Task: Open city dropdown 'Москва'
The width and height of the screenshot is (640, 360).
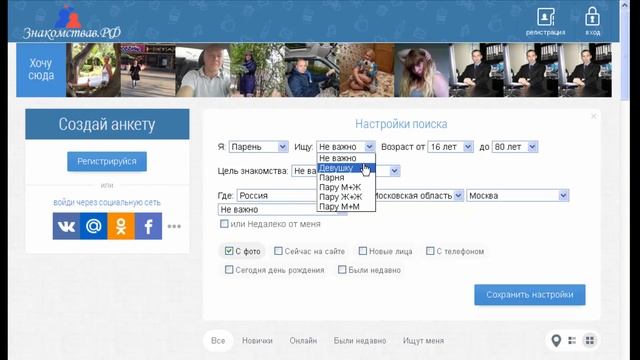Action: tap(518, 196)
